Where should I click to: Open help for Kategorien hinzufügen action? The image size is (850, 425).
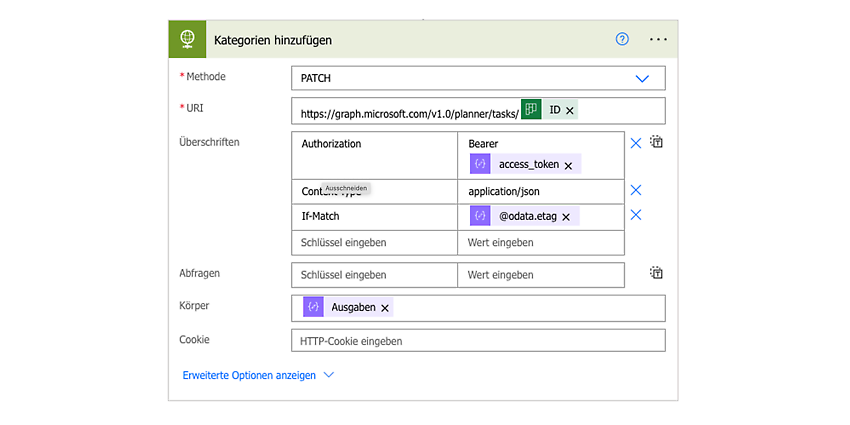(622, 39)
